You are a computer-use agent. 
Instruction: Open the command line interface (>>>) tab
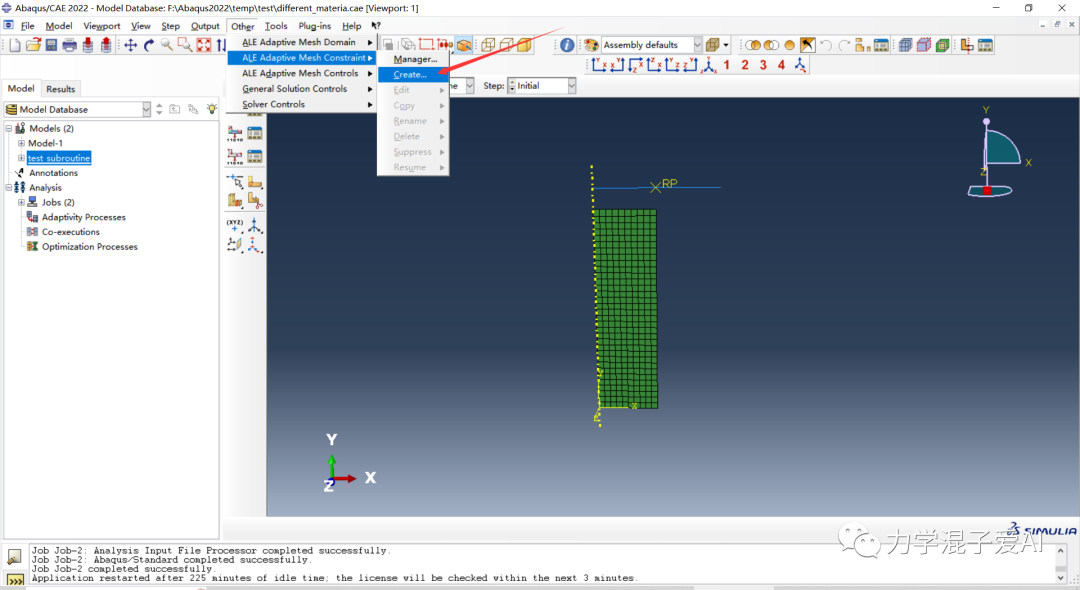14,580
